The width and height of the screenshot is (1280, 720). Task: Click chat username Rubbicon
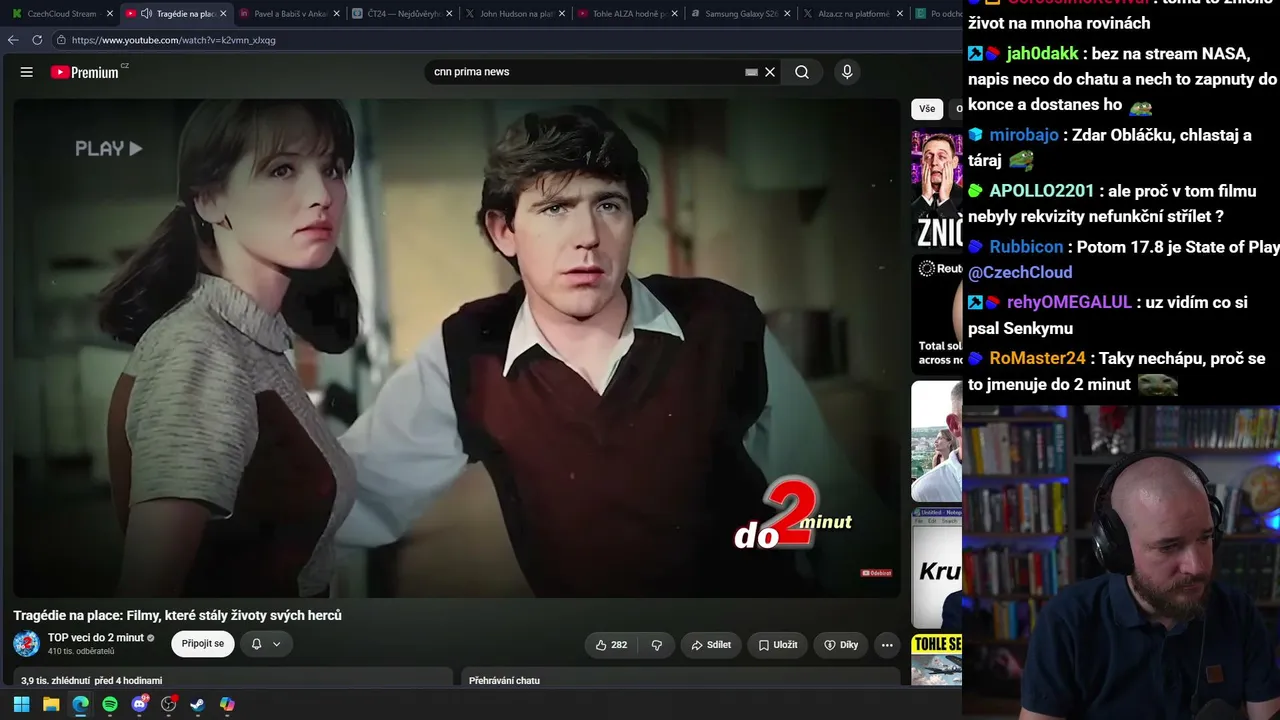pyautogui.click(x=1026, y=247)
